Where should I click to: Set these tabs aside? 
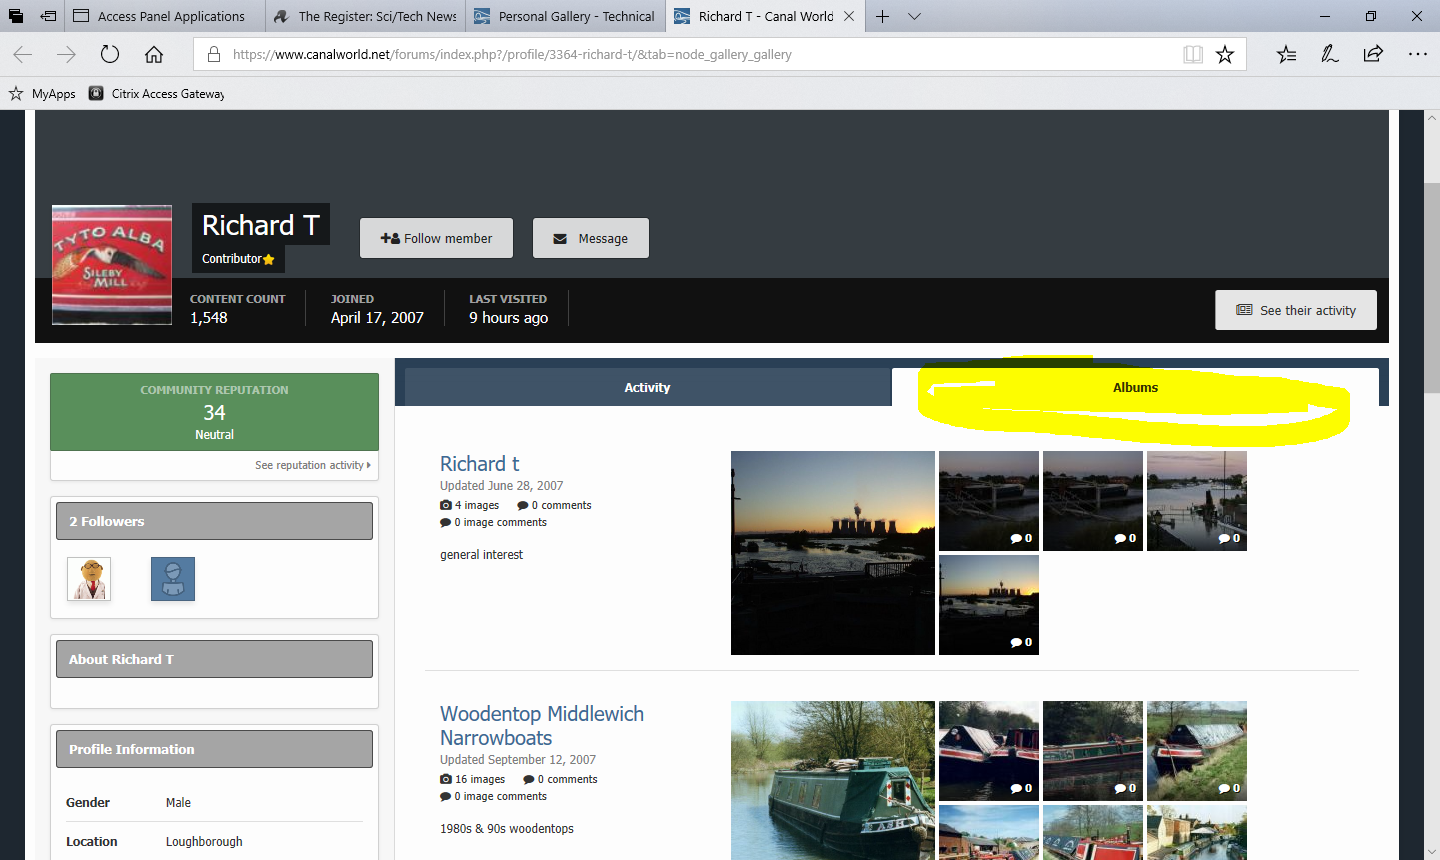(48, 16)
